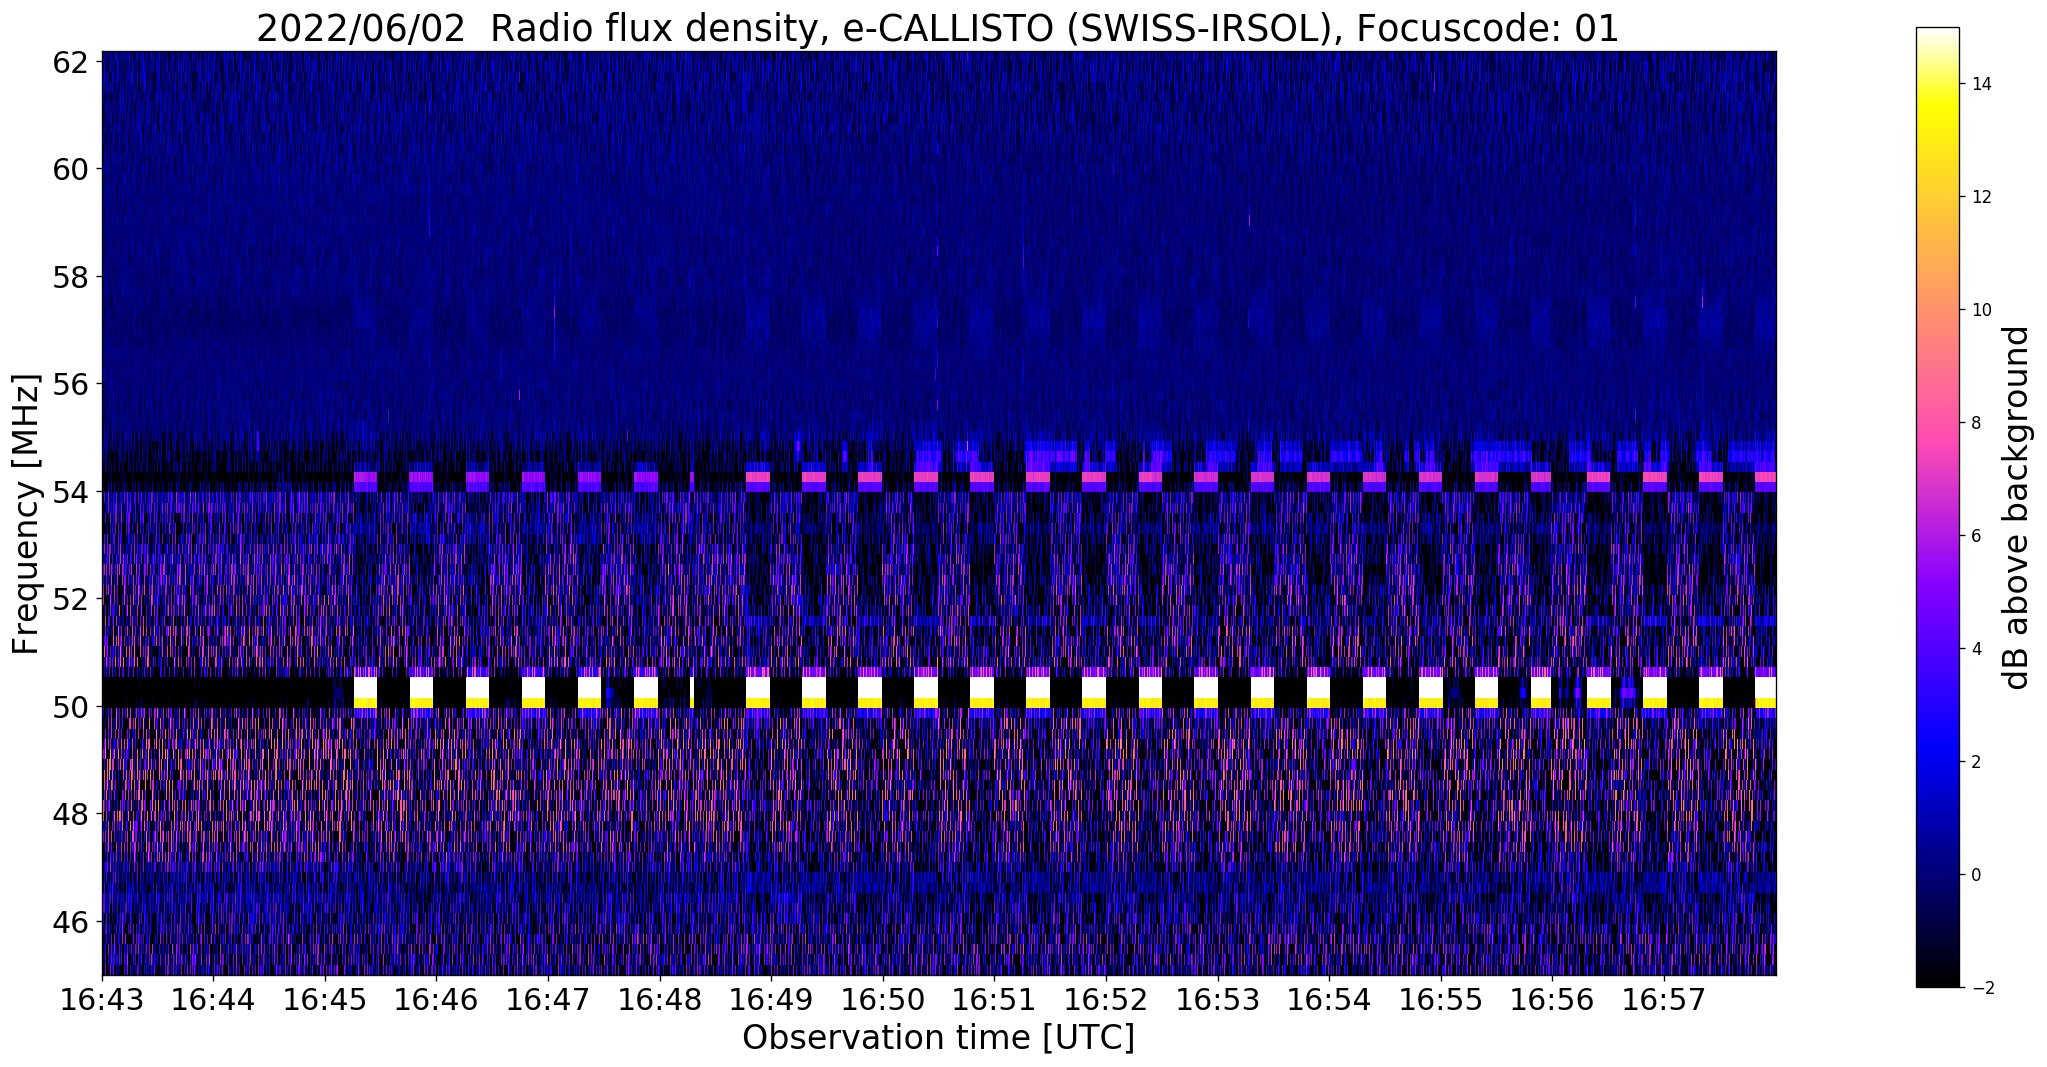Click the 52 MHz frequency tick label
Image resolution: width=2047 pixels, height=1067 pixels.
71,598
